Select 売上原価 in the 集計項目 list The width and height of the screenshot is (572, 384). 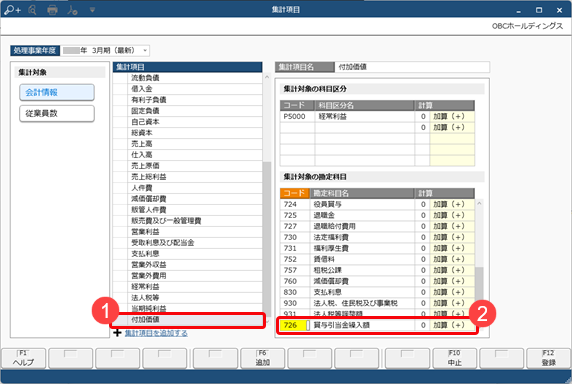[188, 166]
